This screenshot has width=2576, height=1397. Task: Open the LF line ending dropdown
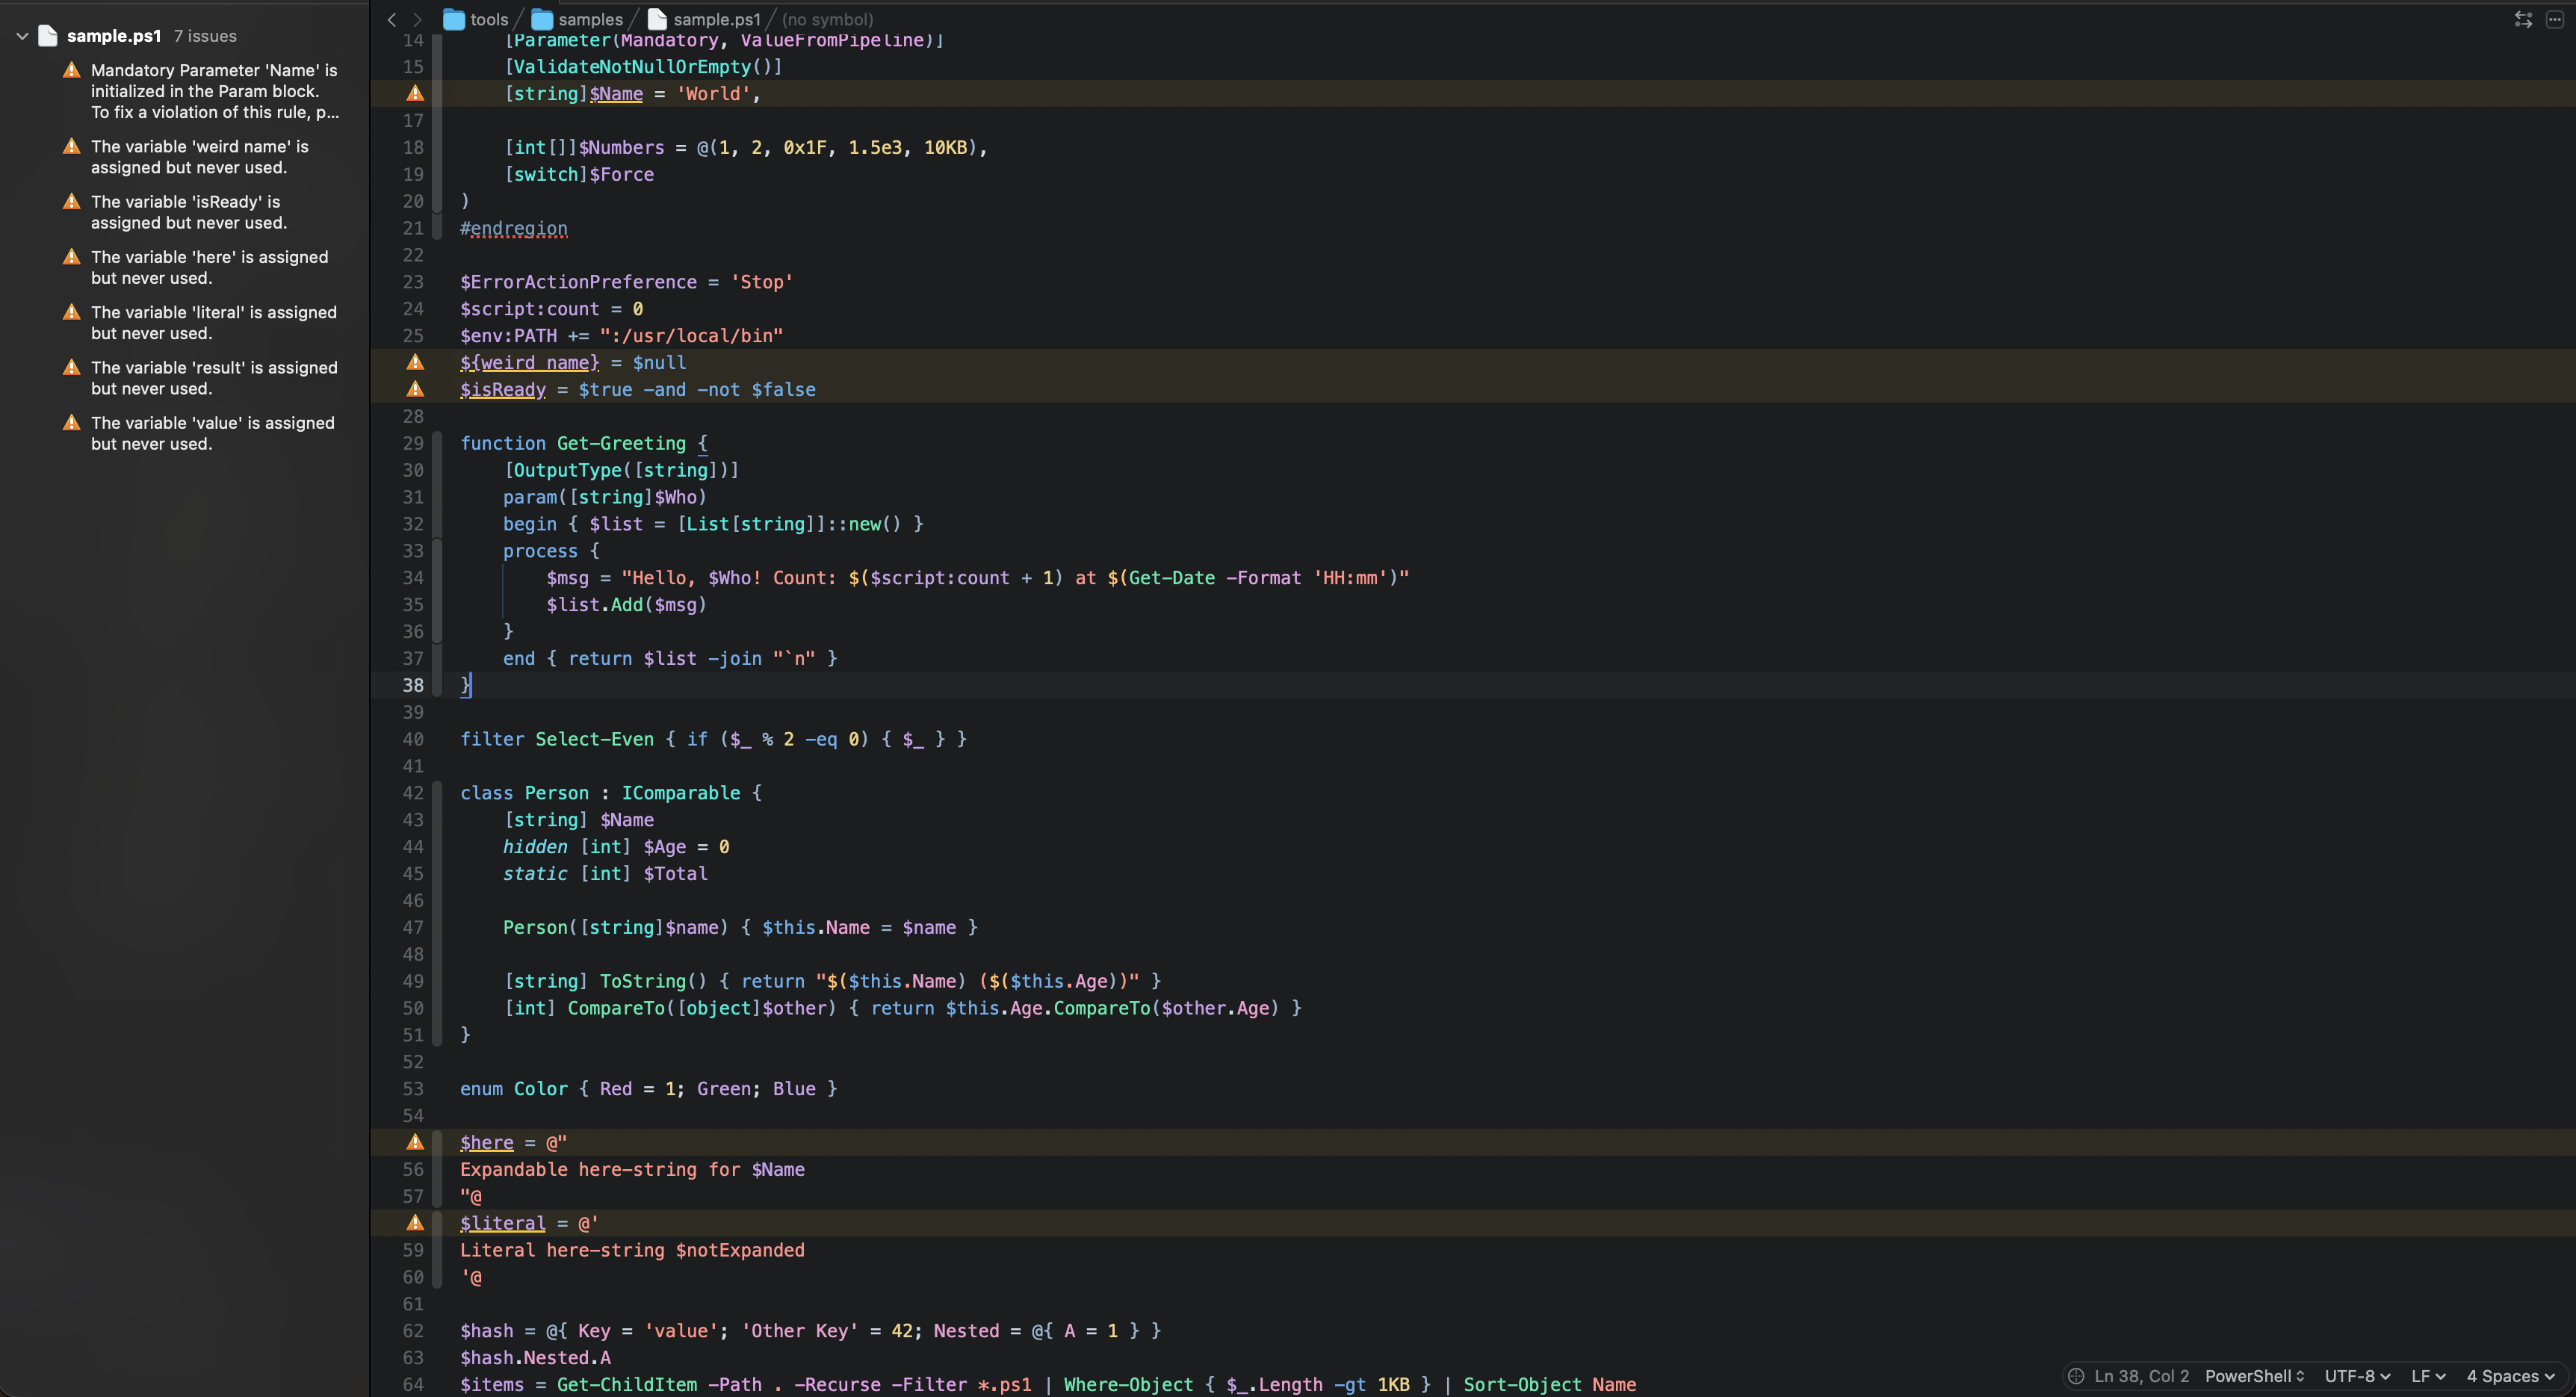point(2428,1376)
